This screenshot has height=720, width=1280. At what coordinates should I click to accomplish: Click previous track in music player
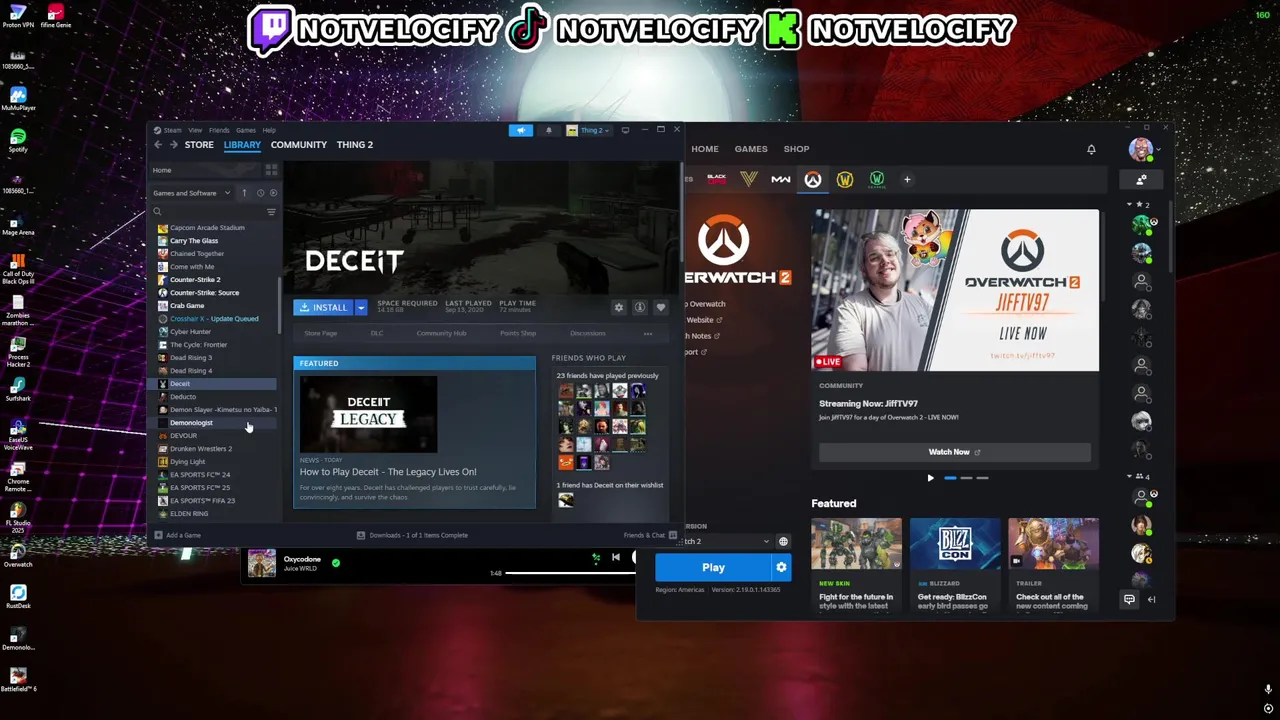615,558
